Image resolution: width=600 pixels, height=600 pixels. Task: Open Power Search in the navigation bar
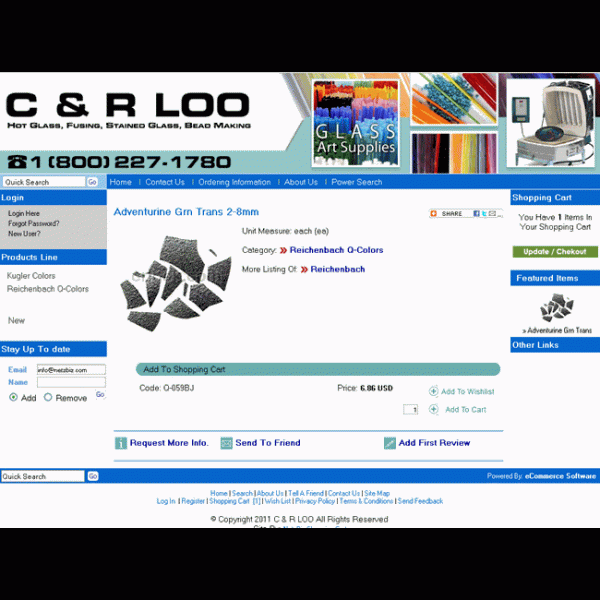coord(357,182)
